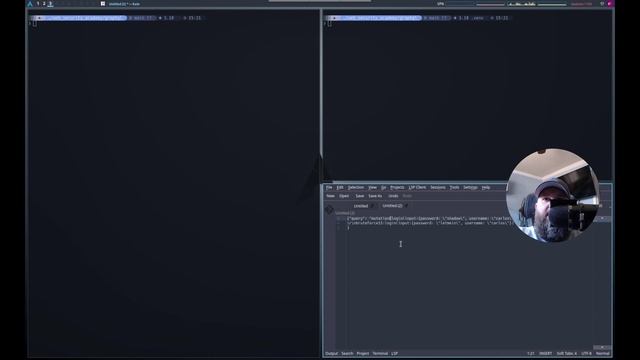
Task: Click the greyed-out Redo toolbar button
Action: point(407,196)
